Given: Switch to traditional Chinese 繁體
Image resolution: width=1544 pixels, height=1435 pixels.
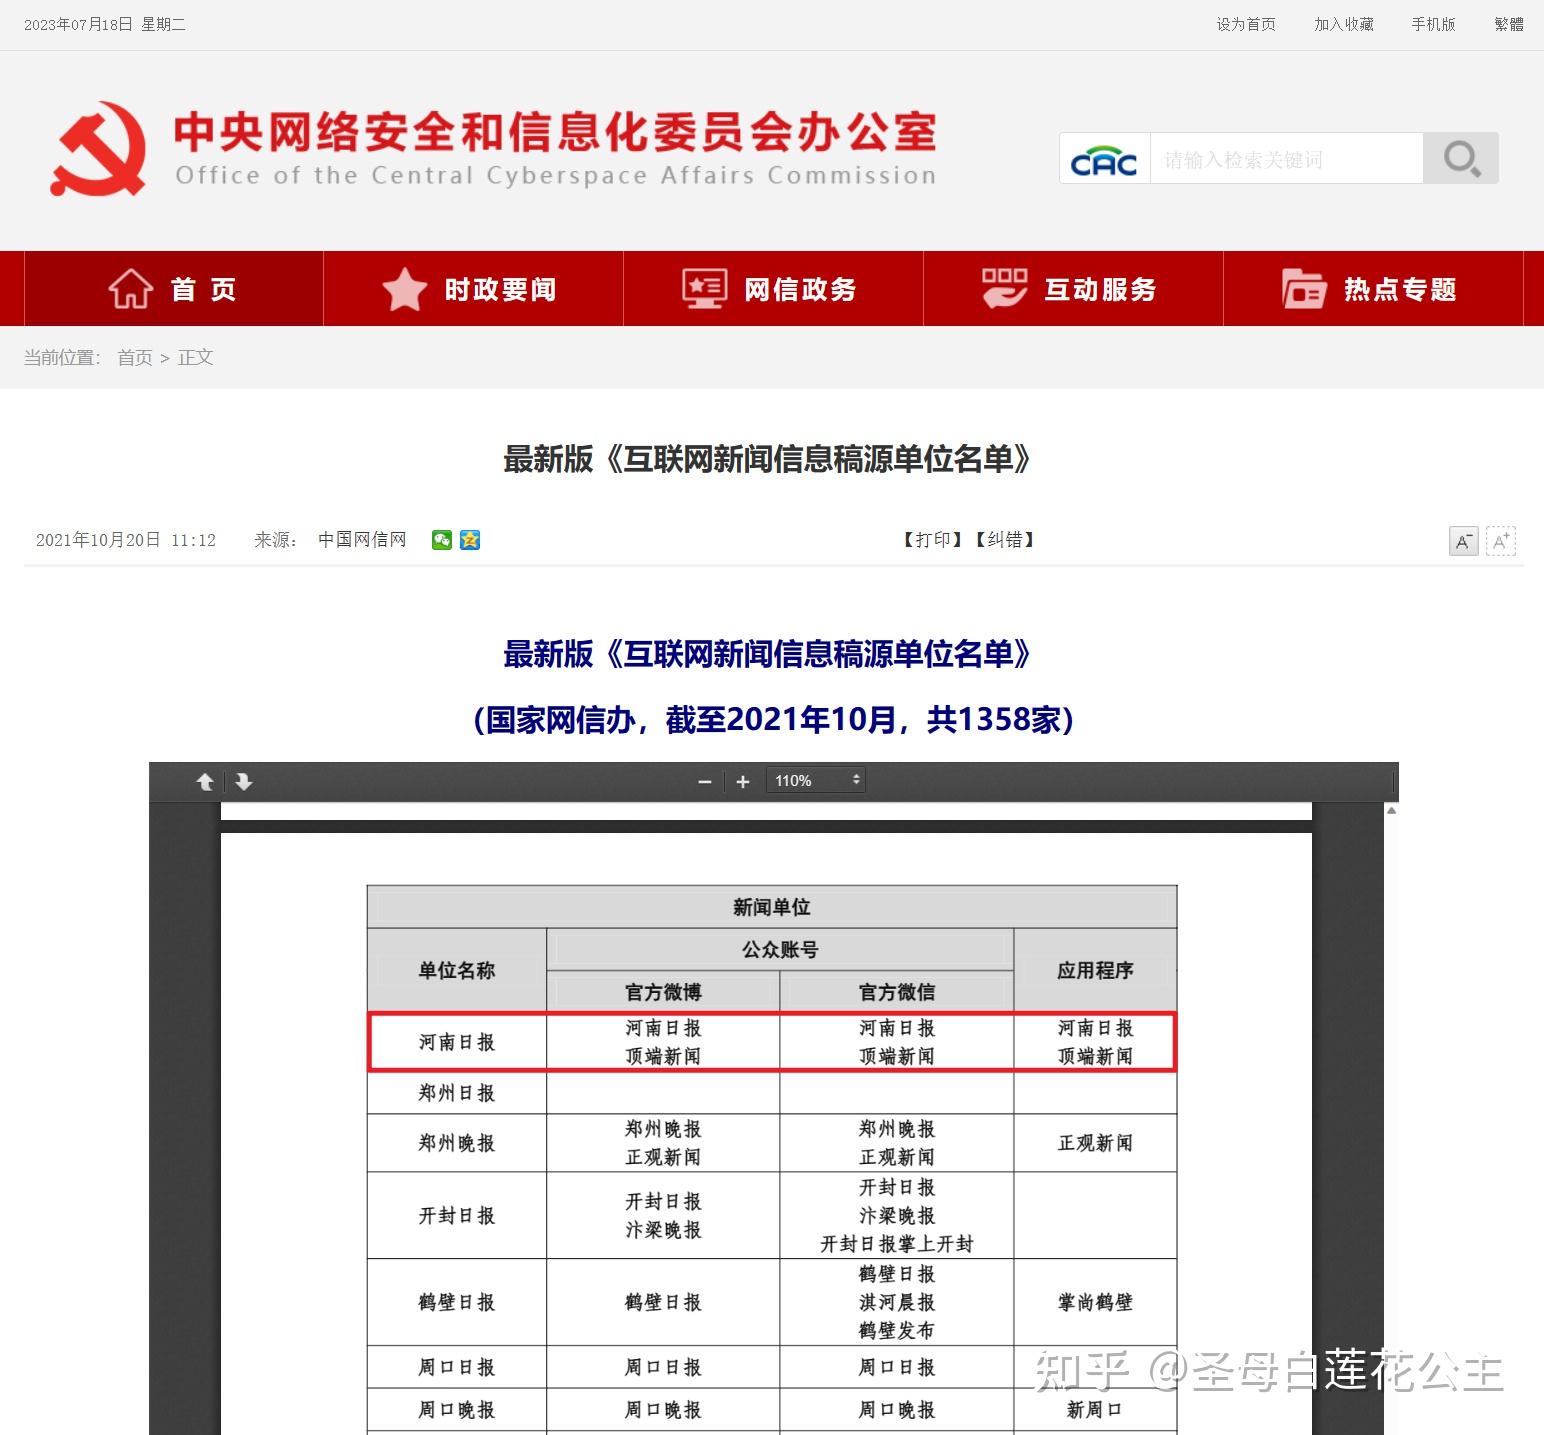Looking at the screenshot, I should pos(1509,25).
